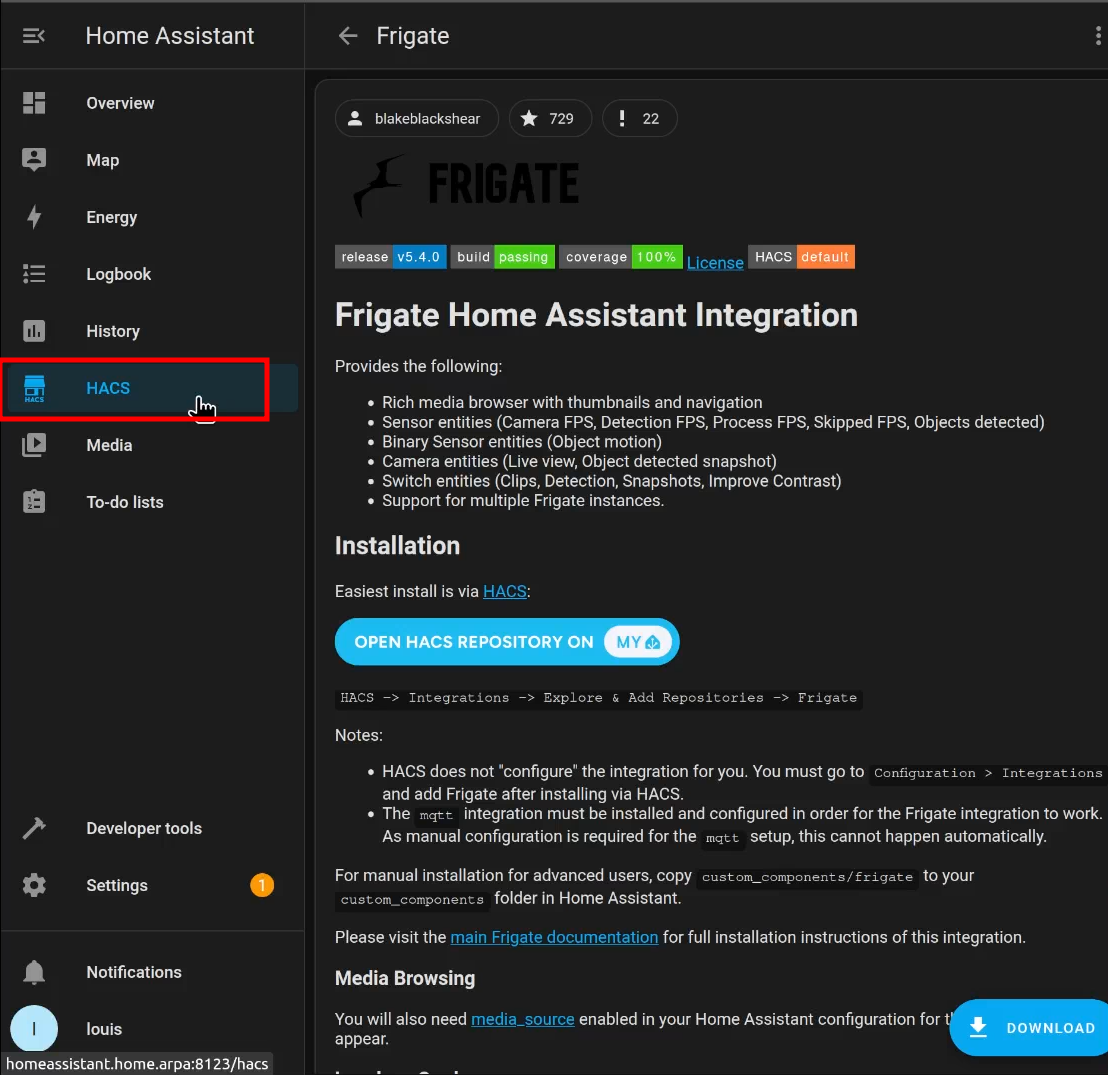Open the media_source link

point(523,1019)
